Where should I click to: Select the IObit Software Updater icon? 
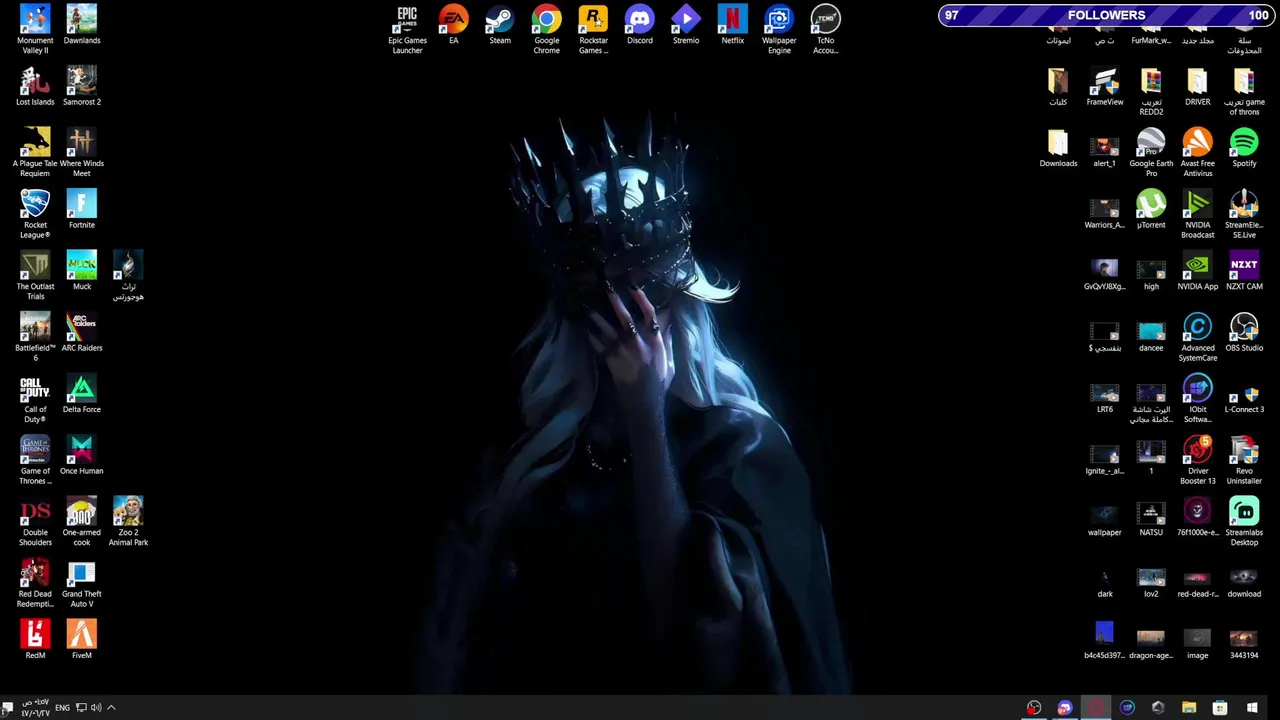pyautogui.click(x=1198, y=398)
